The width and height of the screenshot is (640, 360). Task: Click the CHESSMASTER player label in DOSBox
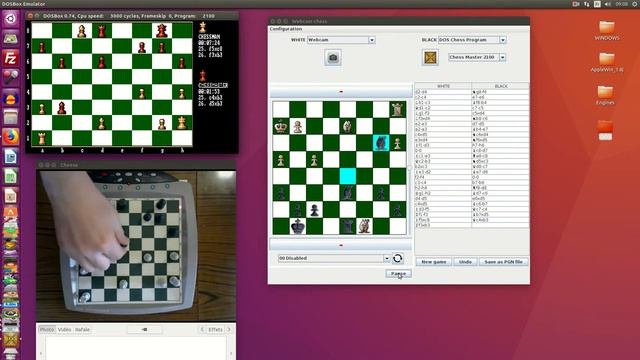(213, 85)
